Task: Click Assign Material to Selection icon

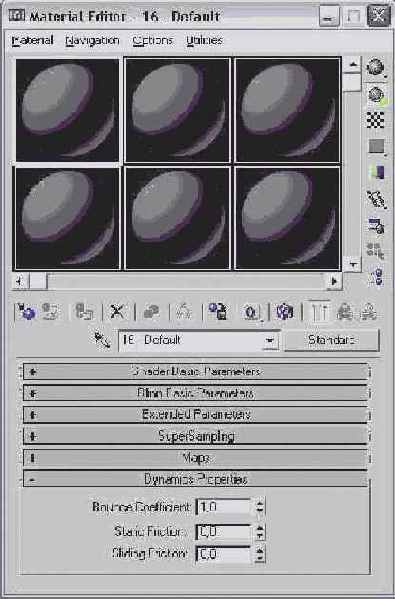Action: tap(84, 312)
